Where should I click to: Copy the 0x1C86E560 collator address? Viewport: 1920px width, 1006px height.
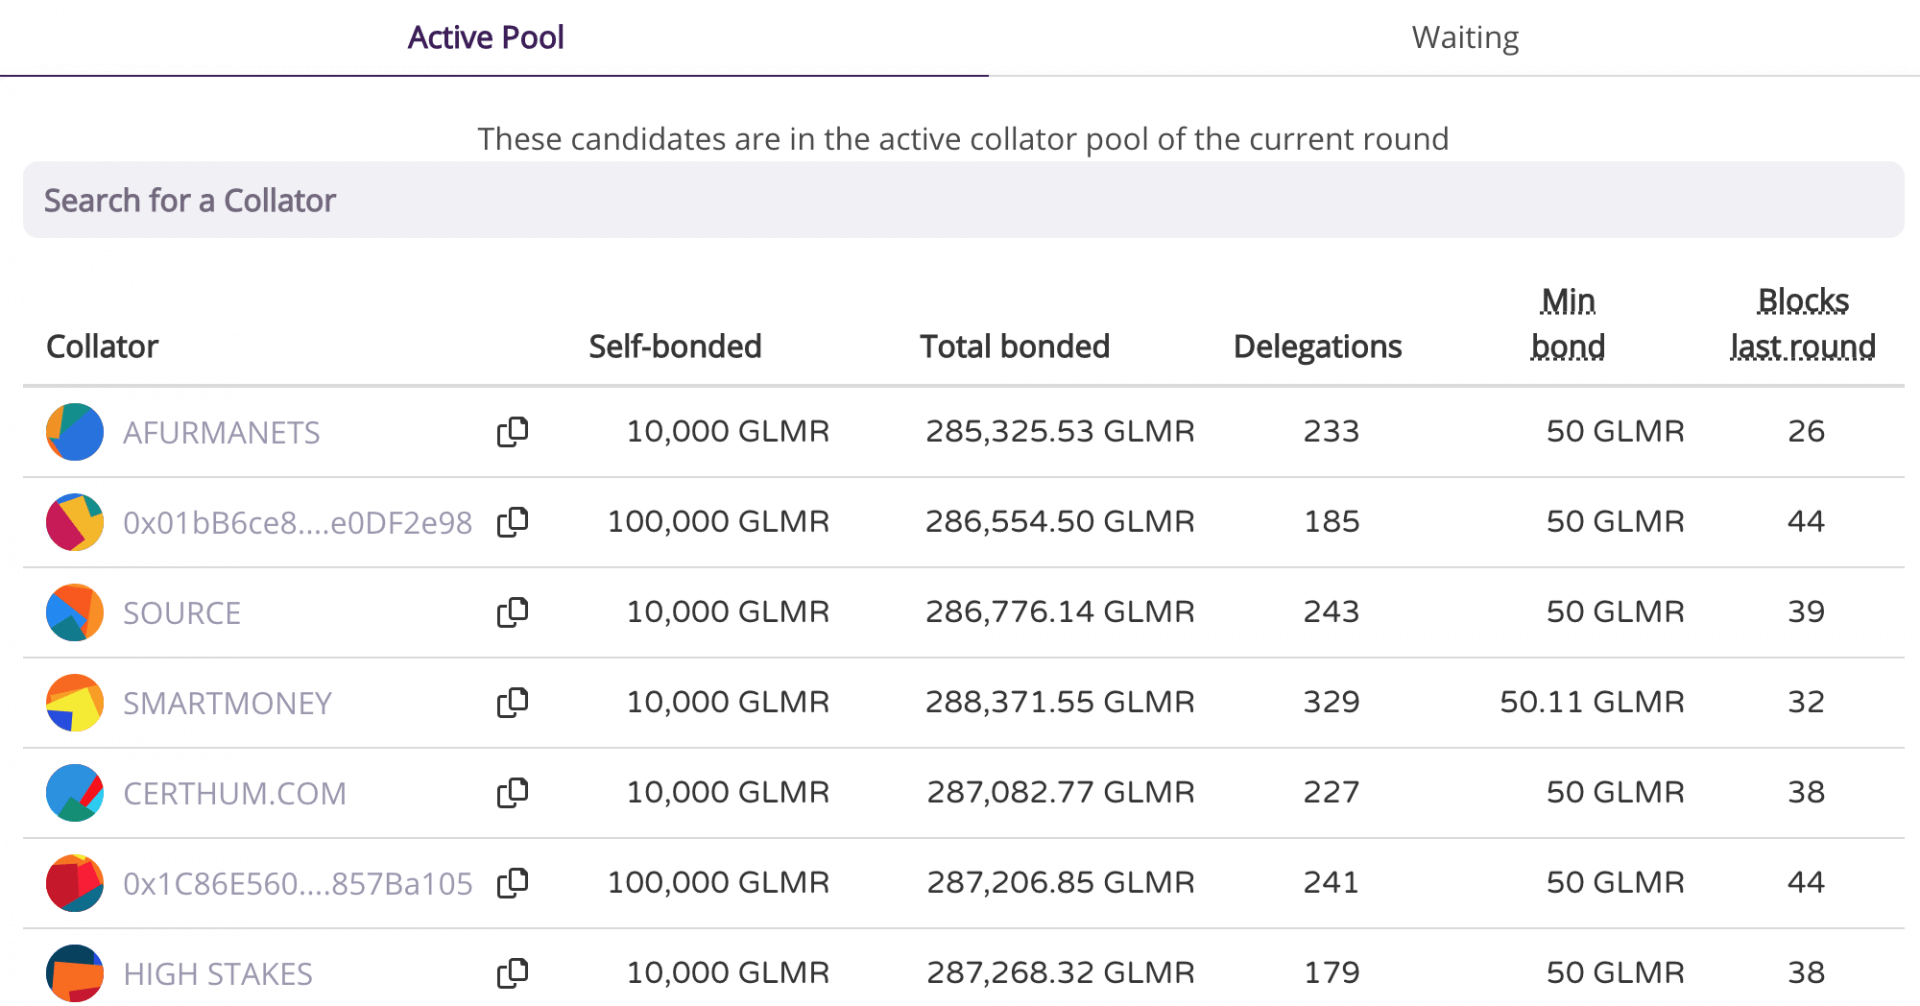click(512, 883)
